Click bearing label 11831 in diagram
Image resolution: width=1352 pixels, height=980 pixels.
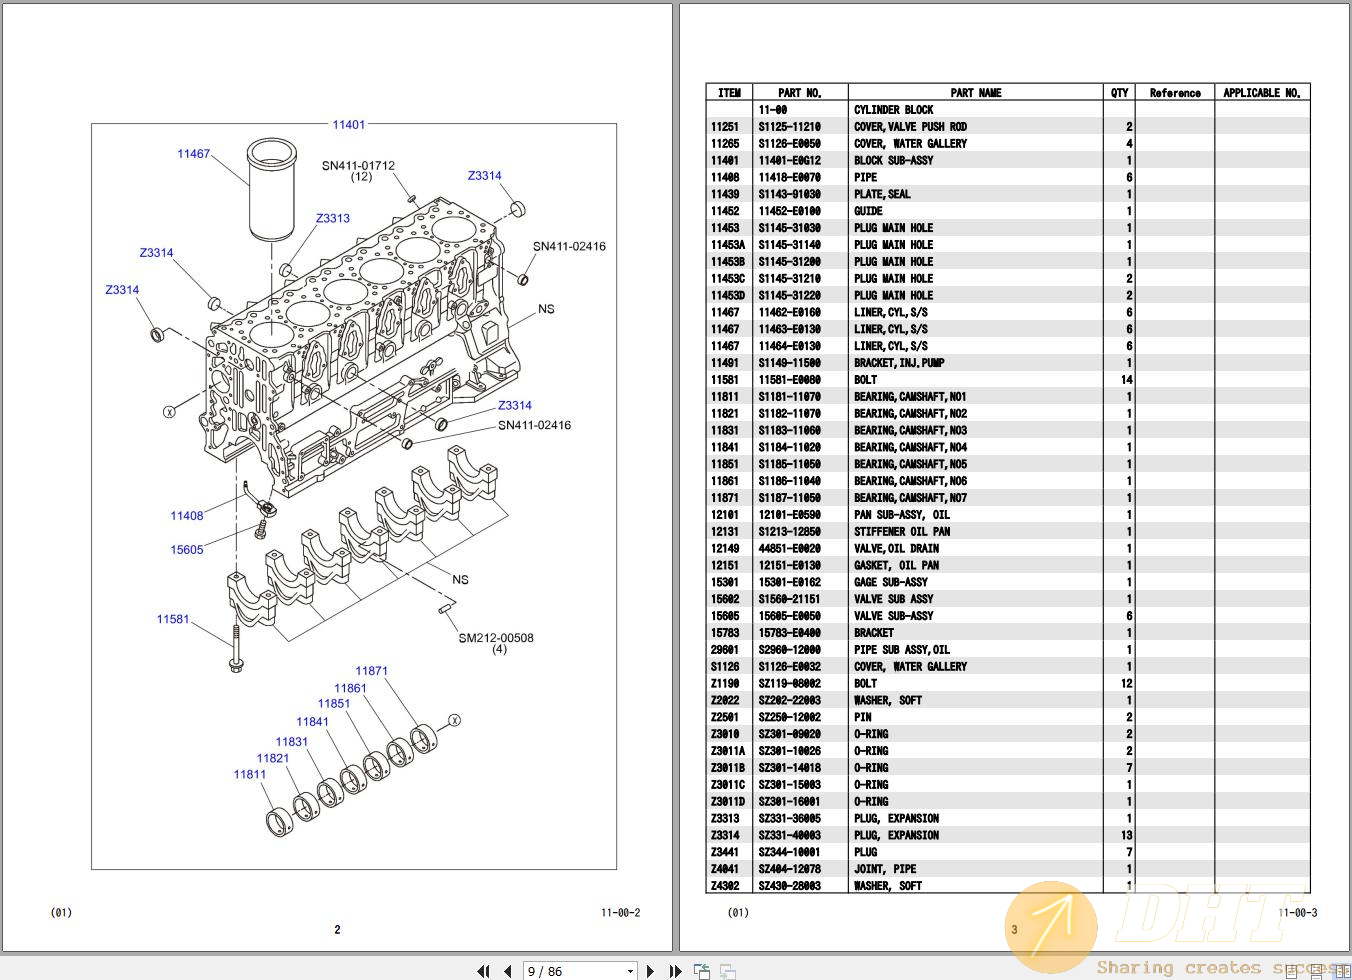pyautogui.click(x=292, y=742)
